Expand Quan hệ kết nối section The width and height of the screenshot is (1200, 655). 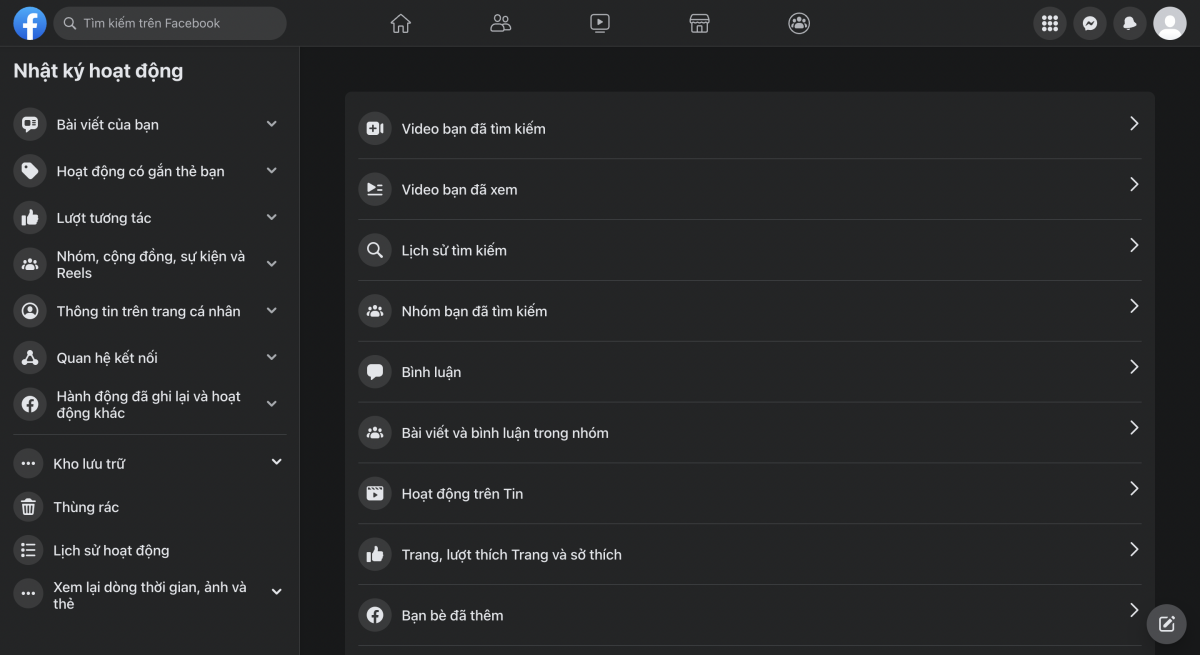[150, 357]
